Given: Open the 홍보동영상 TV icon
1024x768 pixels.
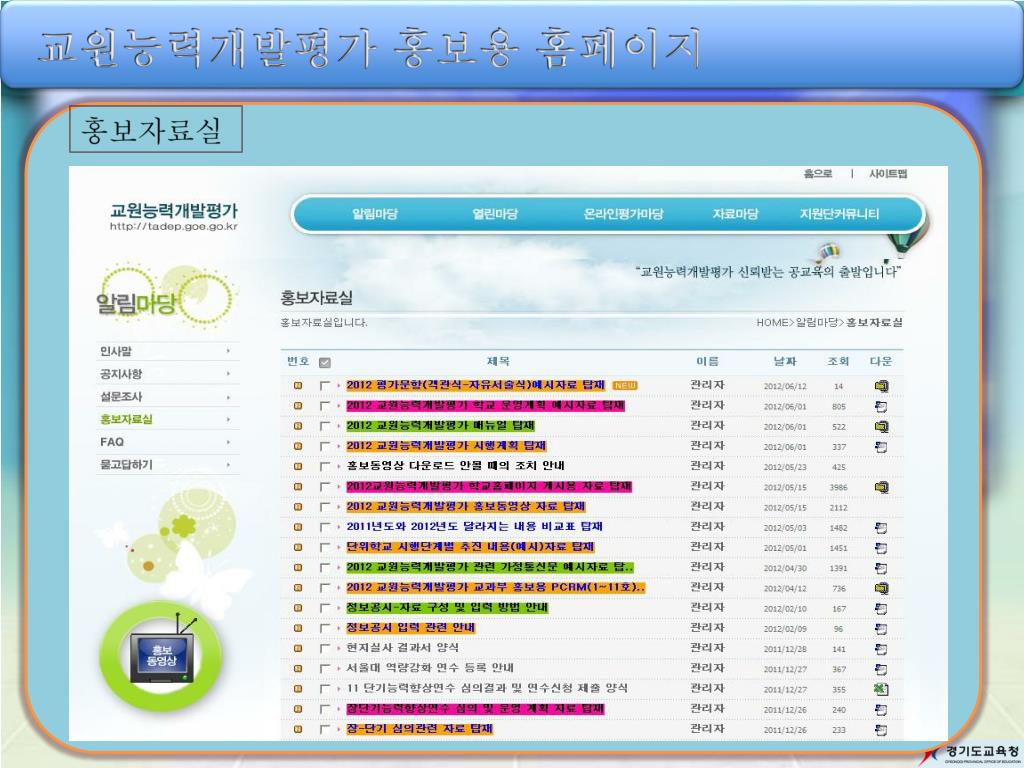Looking at the screenshot, I should [161, 656].
